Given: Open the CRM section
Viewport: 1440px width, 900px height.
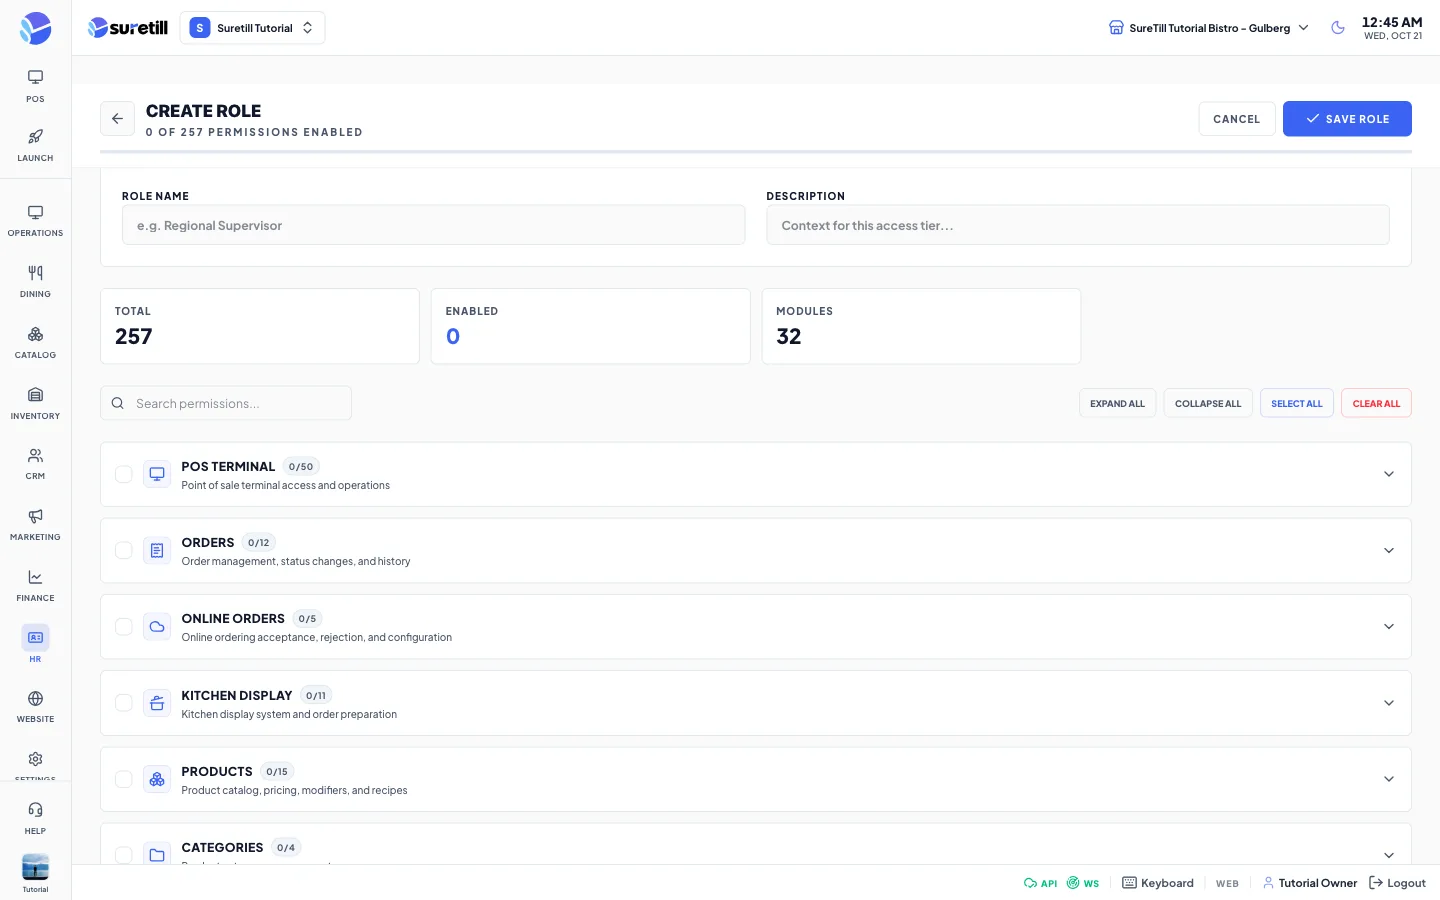Looking at the screenshot, I should 35,464.
